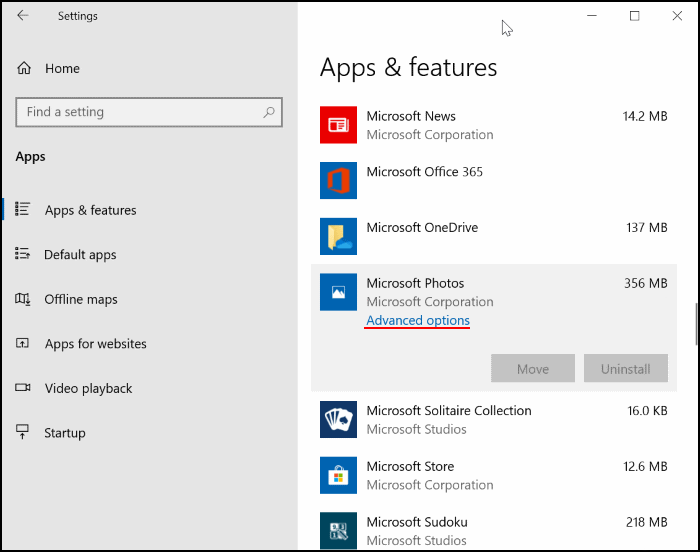Open Video playback settings
The height and width of the screenshot is (552, 700).
pyautogui.click(x=88, y=388)
